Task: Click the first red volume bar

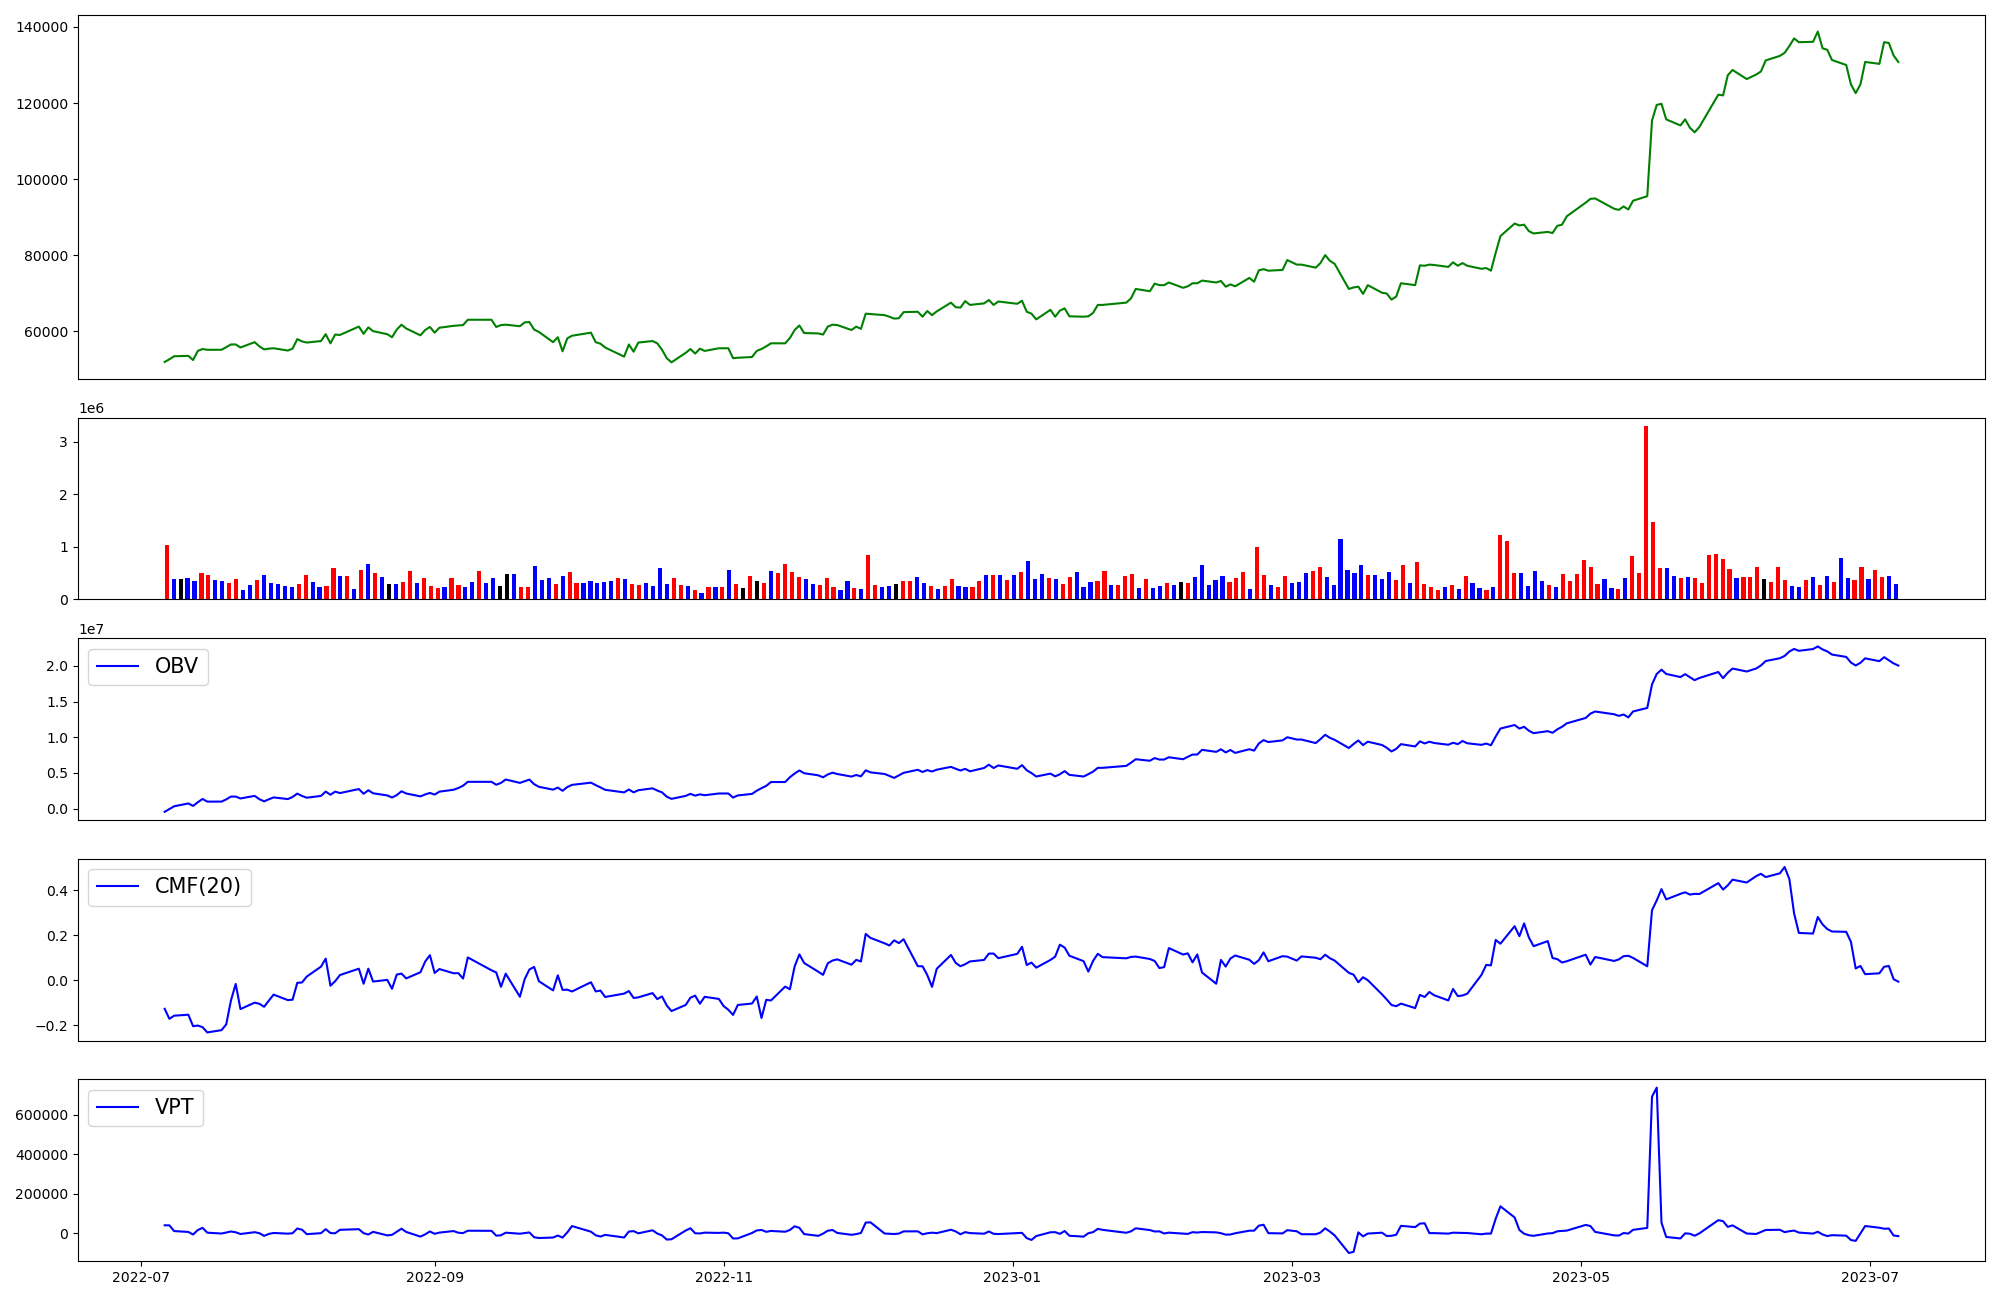Action: [x=167, y=572]
